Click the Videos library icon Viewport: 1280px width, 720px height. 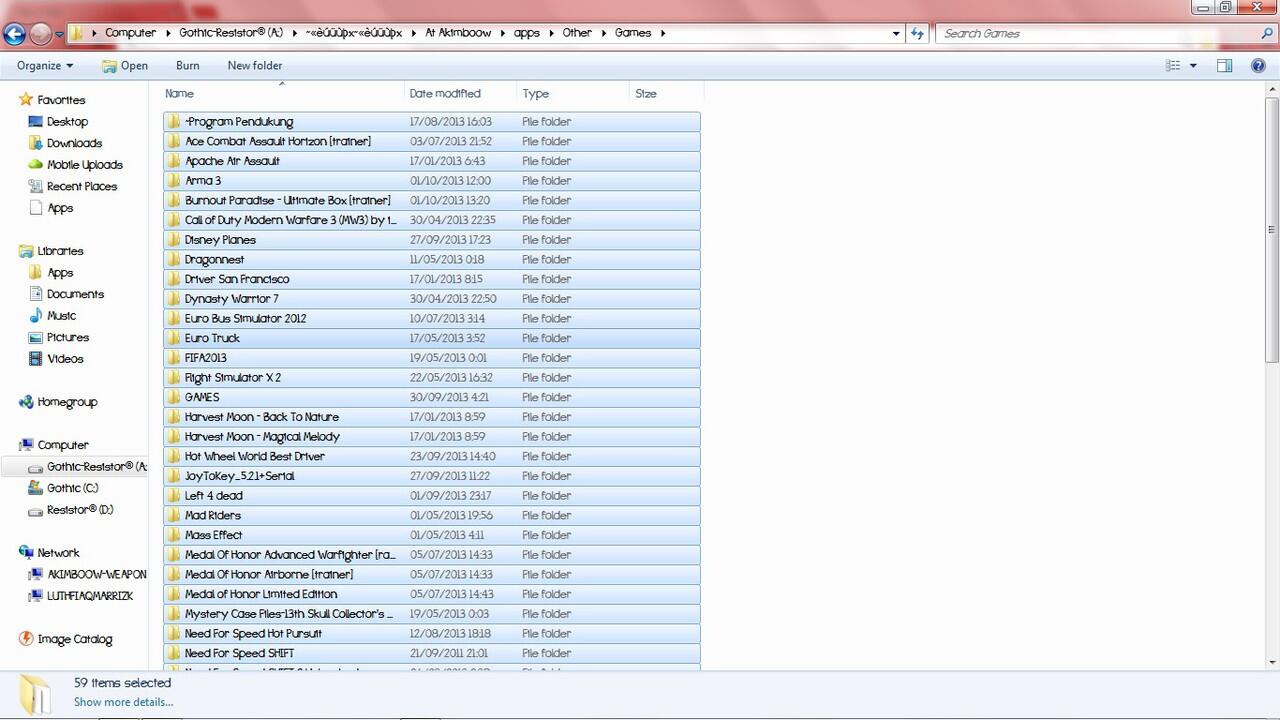coord(36,359)
